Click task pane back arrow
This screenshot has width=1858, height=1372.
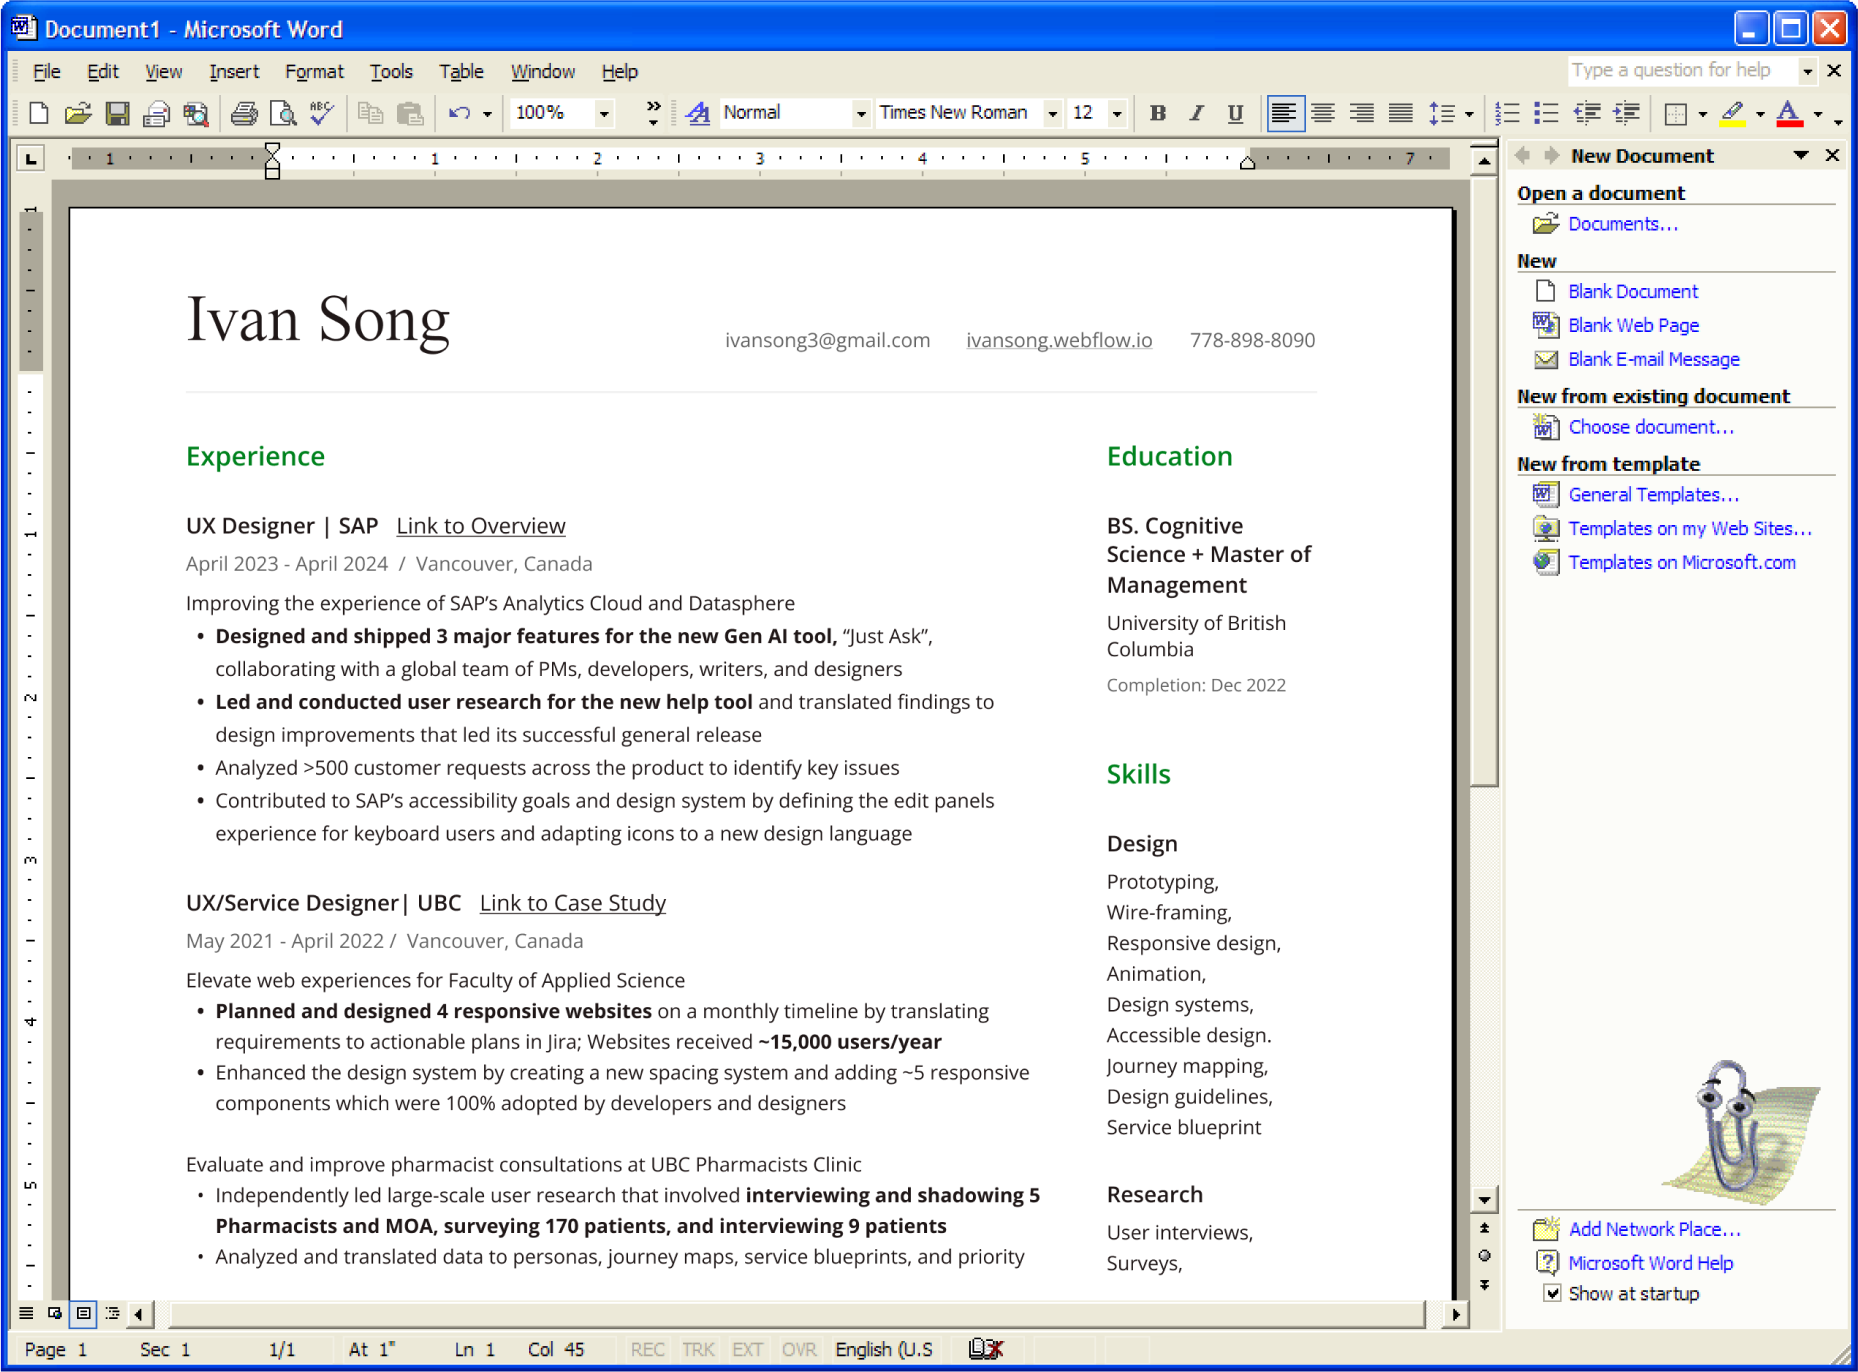click(1523, 155)
